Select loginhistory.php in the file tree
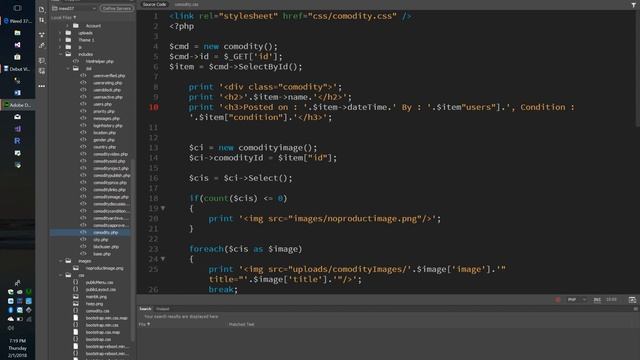The width and height of the screenshot is (640, 360). [108, 126]
